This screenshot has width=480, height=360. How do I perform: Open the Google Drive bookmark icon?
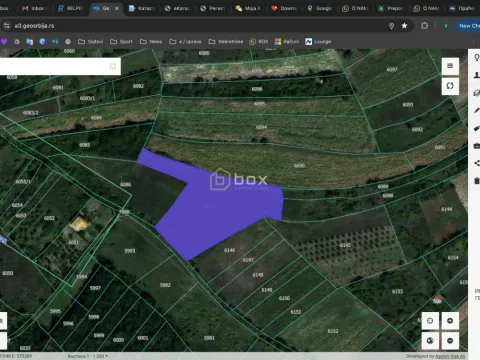[17, 42]
